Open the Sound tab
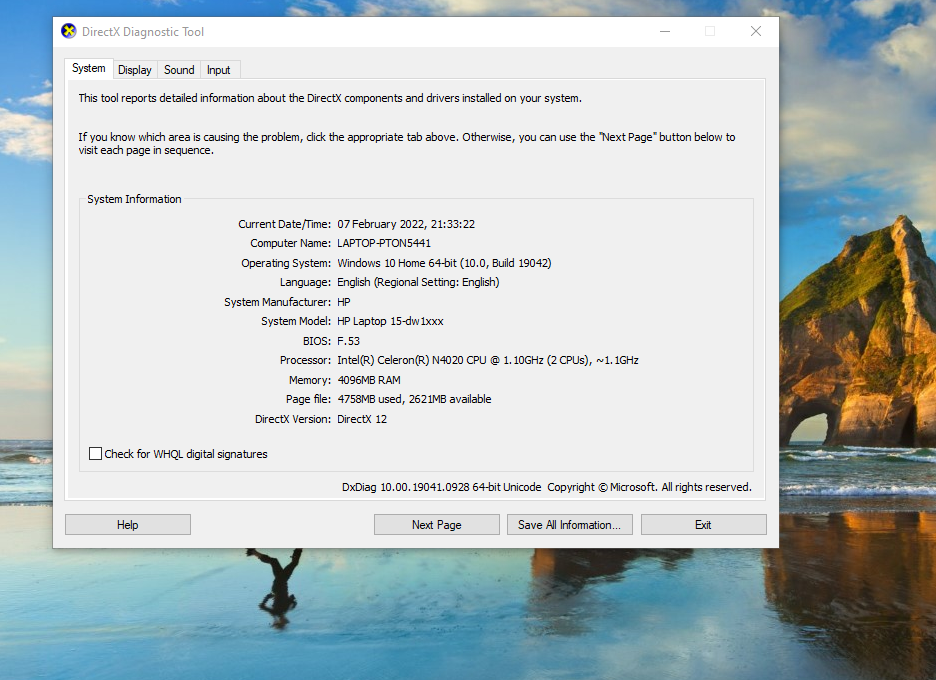Screen dimensions: 936x680 click(x=179, y=70)
